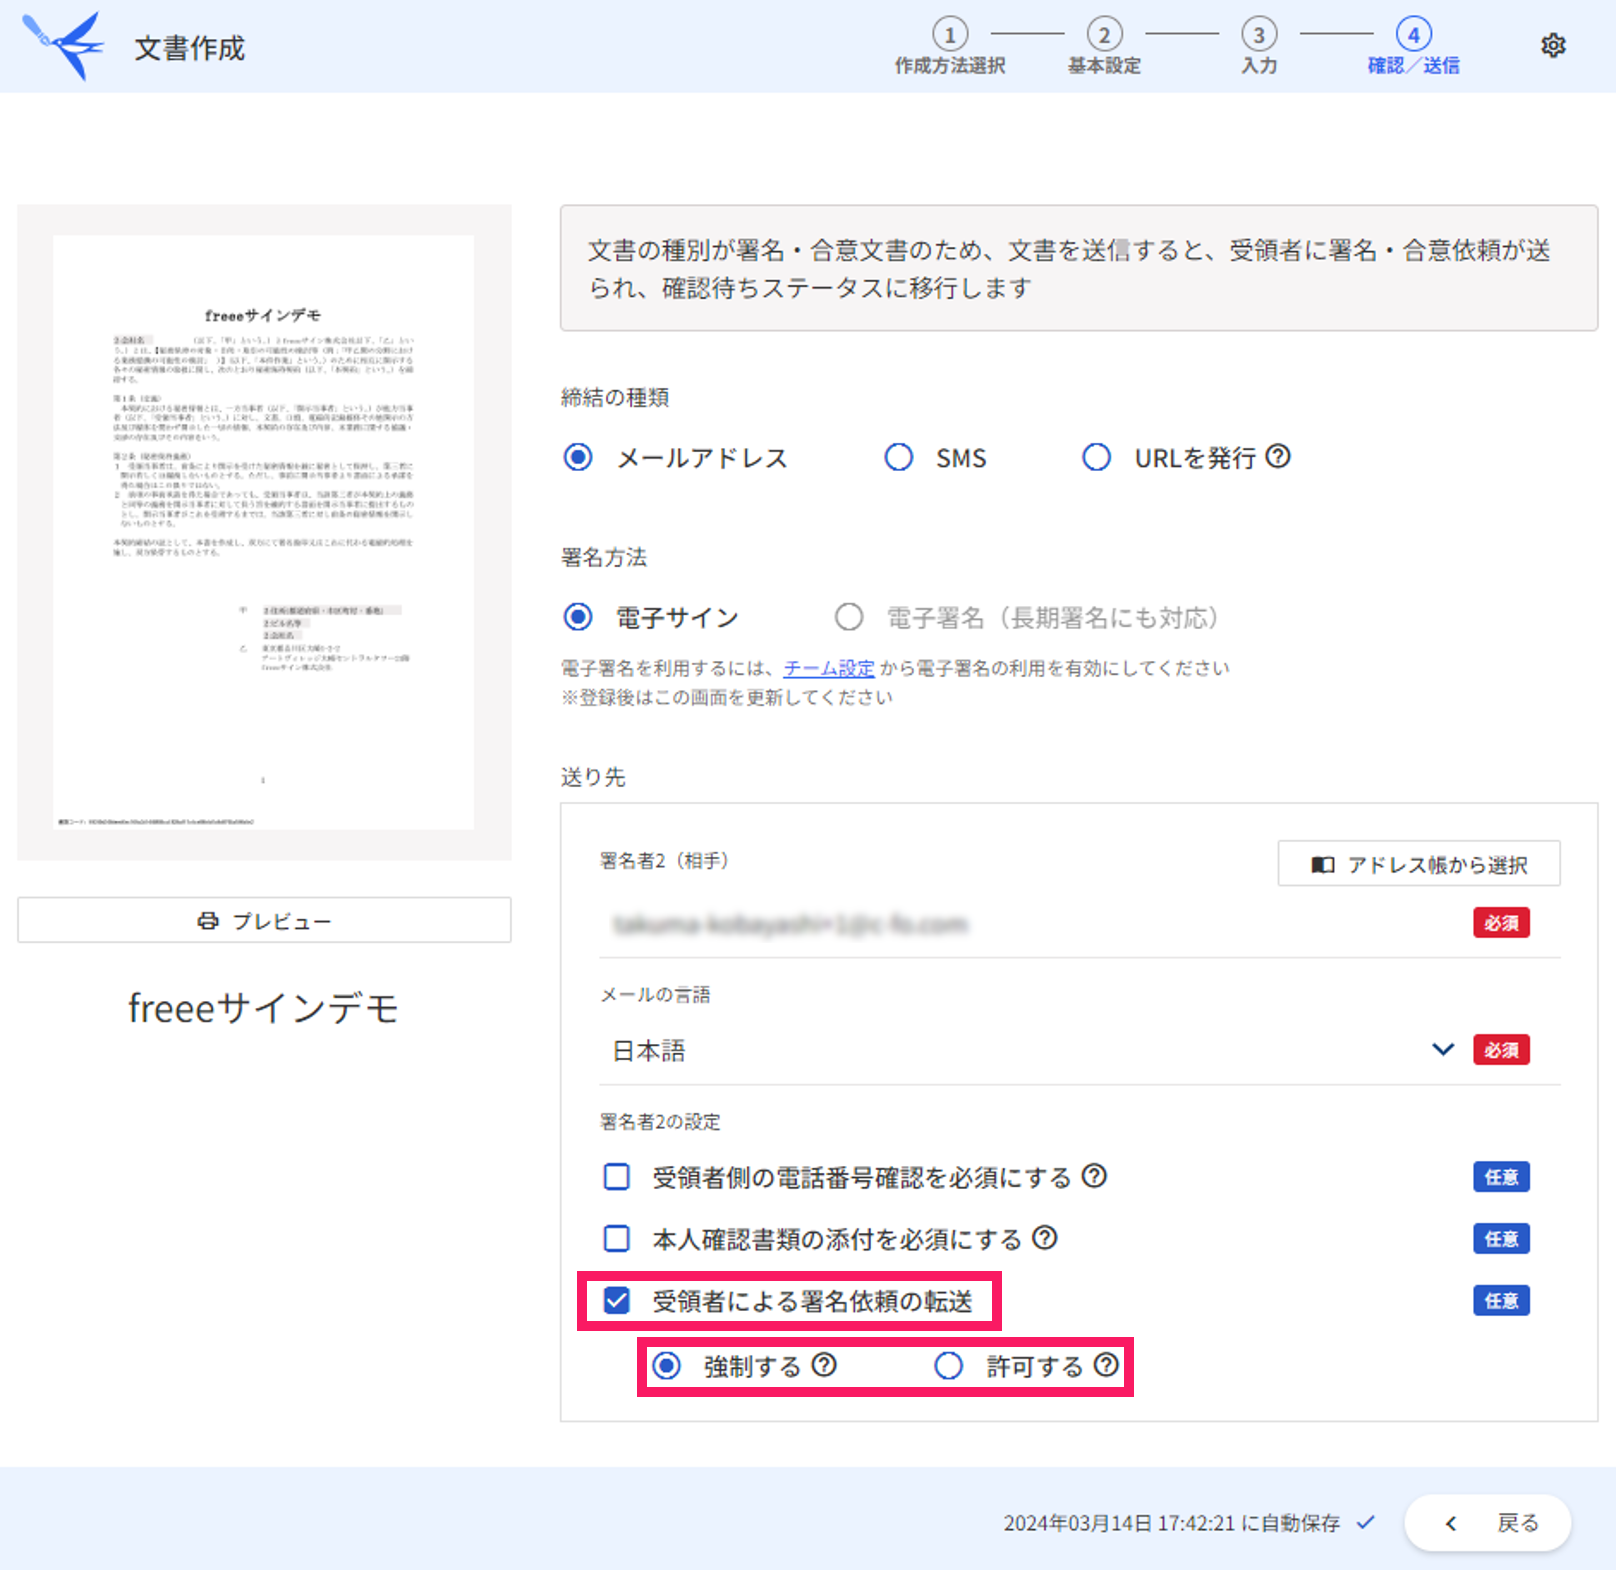The width and height of the screenshot is (1616, 1570).
Task: Click help icon beside 電話番号確認を必須にする
Action: click(x=1095, y=1176)
